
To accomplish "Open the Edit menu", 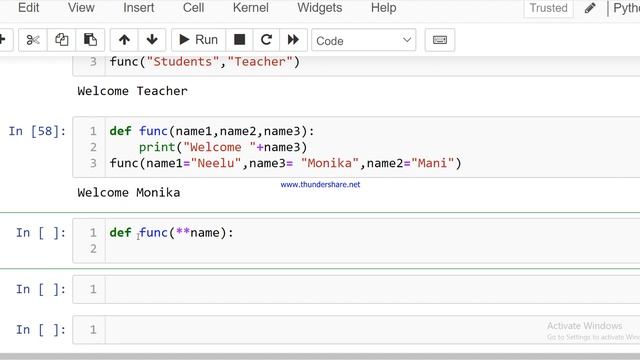I will pyautogui.click(x=29, y=8).
